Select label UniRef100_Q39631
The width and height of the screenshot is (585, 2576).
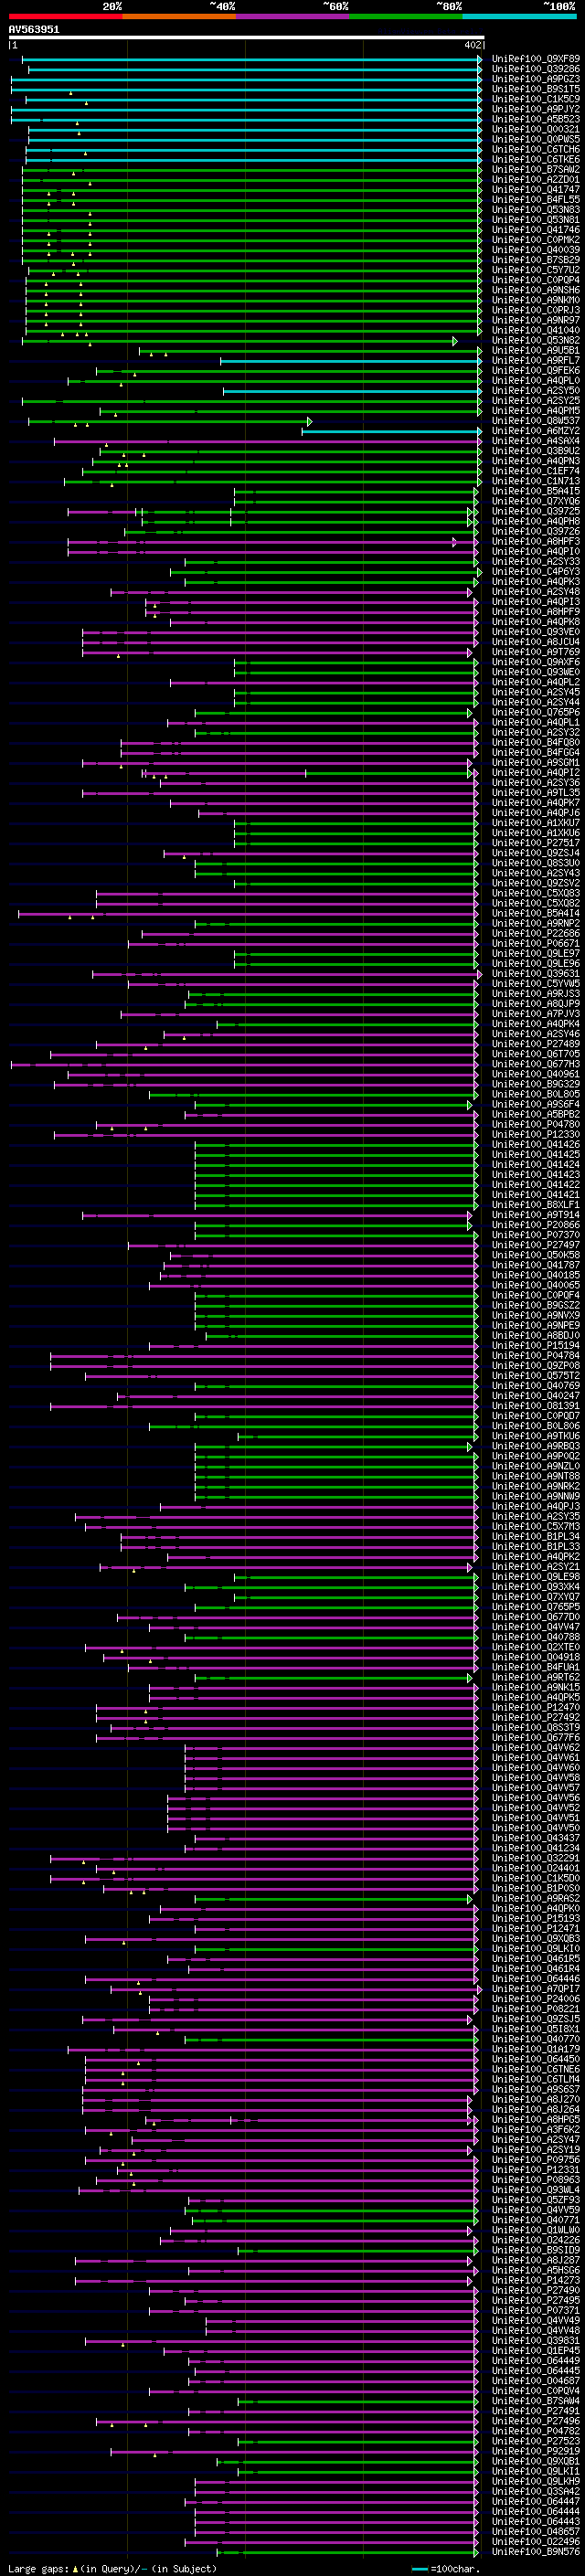(535, 975)
